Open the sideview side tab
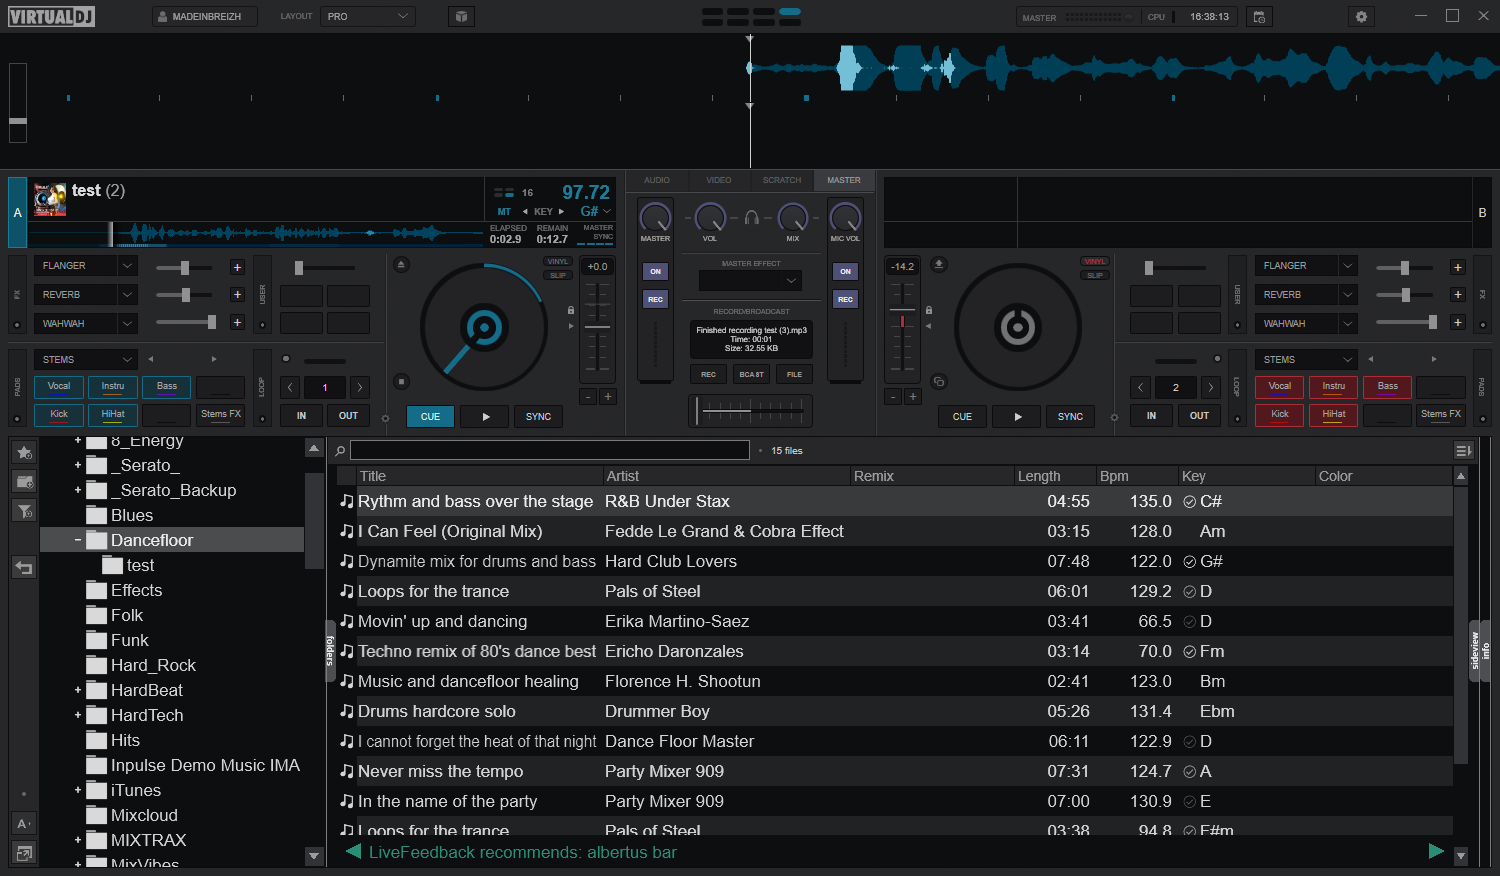 [1474, 651]
